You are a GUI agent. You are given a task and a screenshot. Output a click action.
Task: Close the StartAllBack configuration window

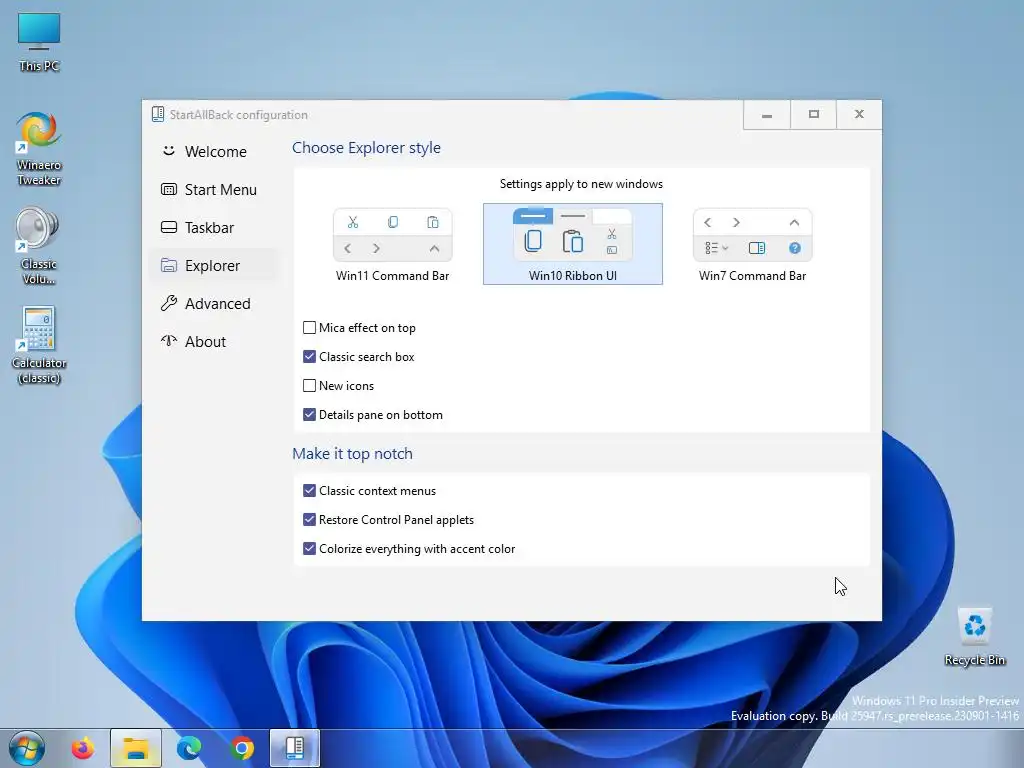coord(859,115)
